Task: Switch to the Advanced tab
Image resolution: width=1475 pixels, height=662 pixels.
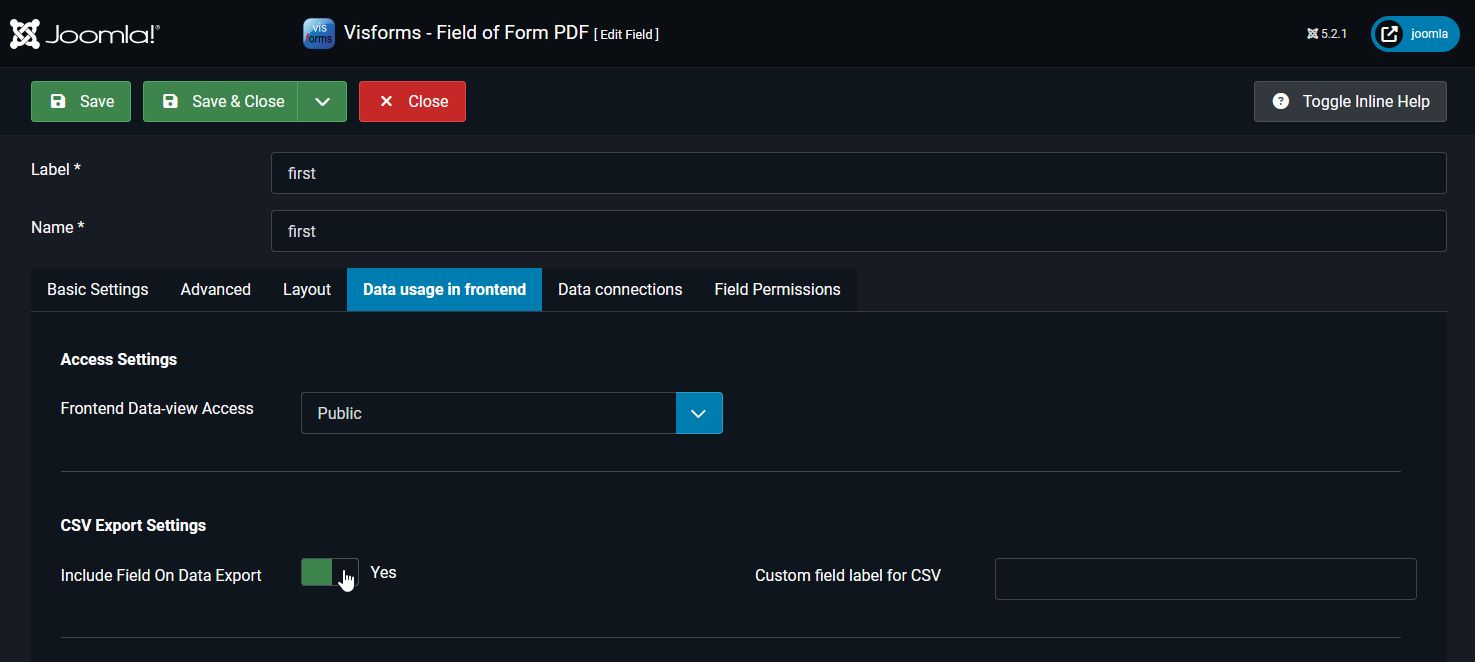Action: pyautogui.click(x=215, y=289)
